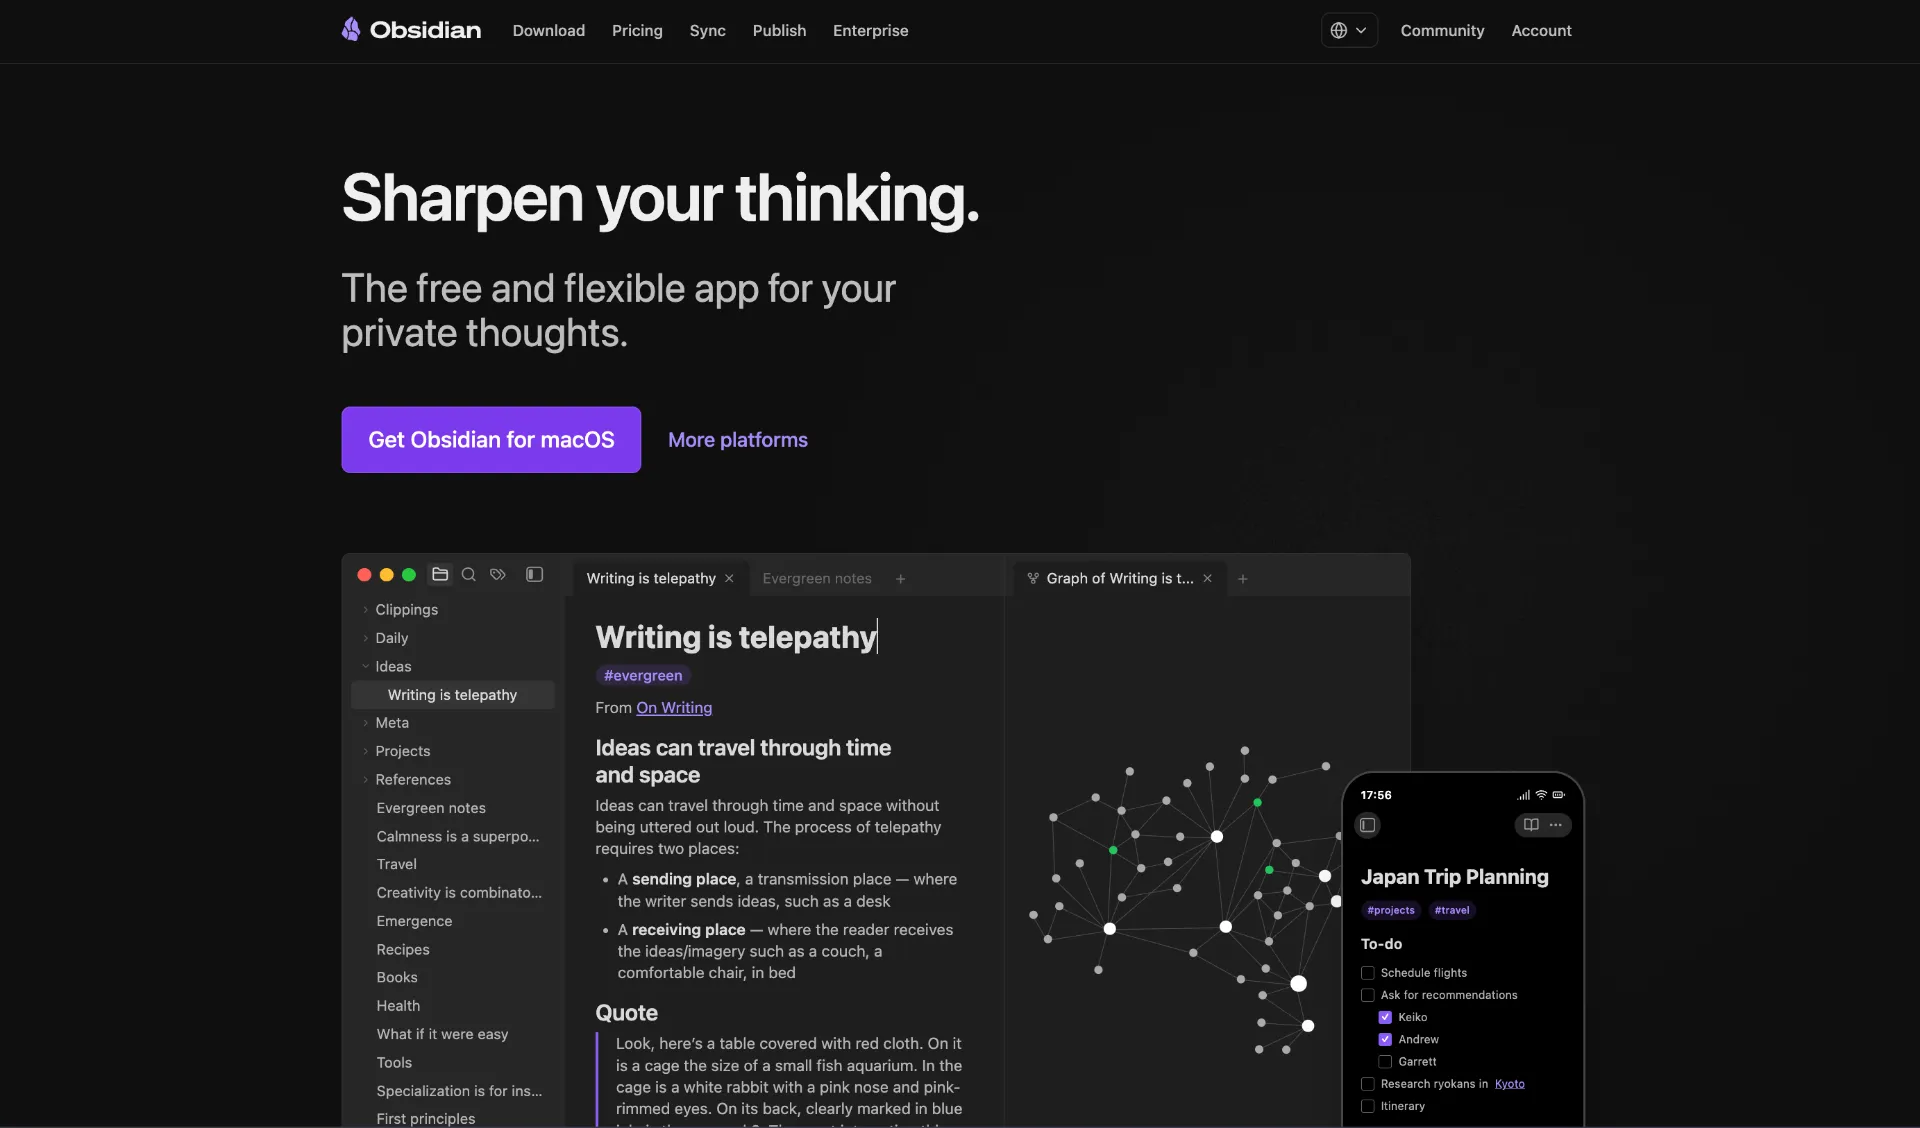Open the Publish page
This screenshot has height=1128, width=1920.
779,30
